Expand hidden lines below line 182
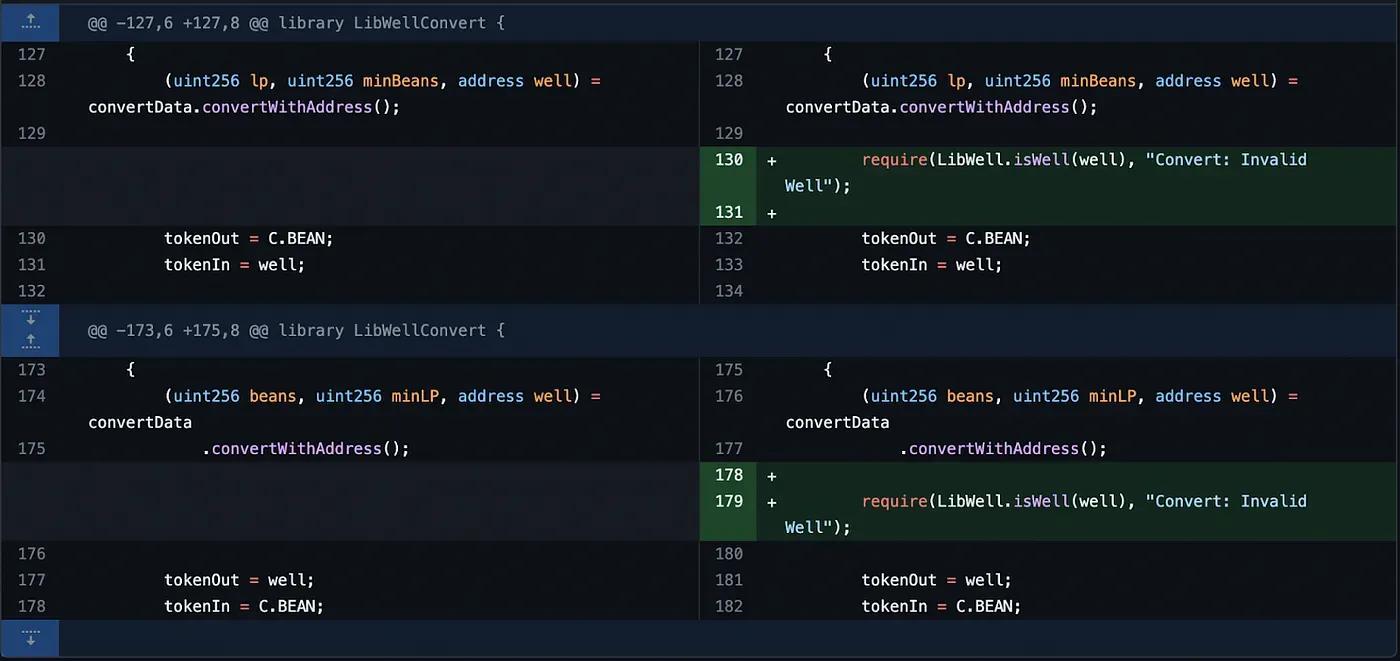The width and height of the screenshot is (1400, 661). tap(30, 638)
